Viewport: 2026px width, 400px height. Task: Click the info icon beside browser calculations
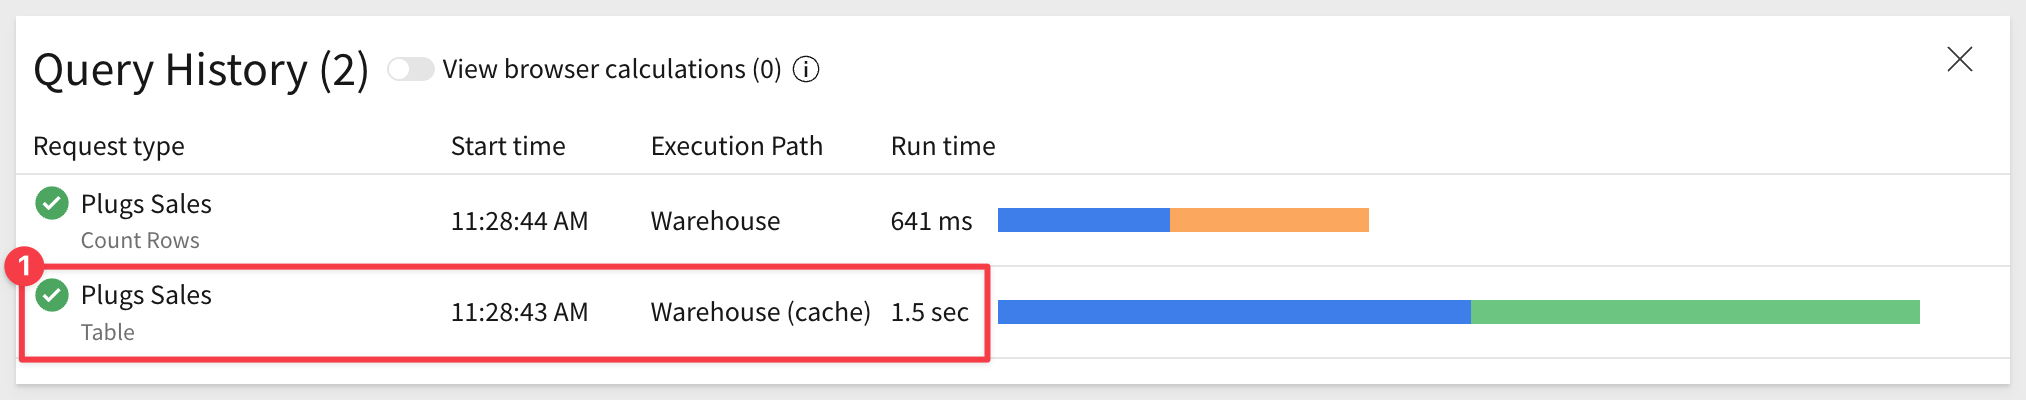click(x=806, y=69)
